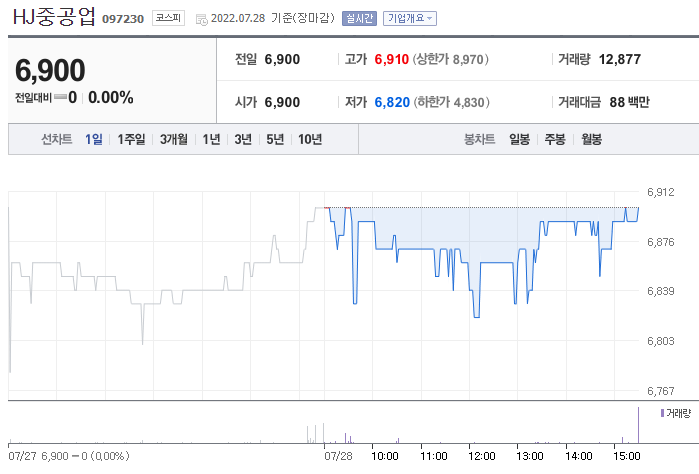Click the 거래량 volume legend marker
The height and width of the screenshot is (474, 699).
point(662,413)
